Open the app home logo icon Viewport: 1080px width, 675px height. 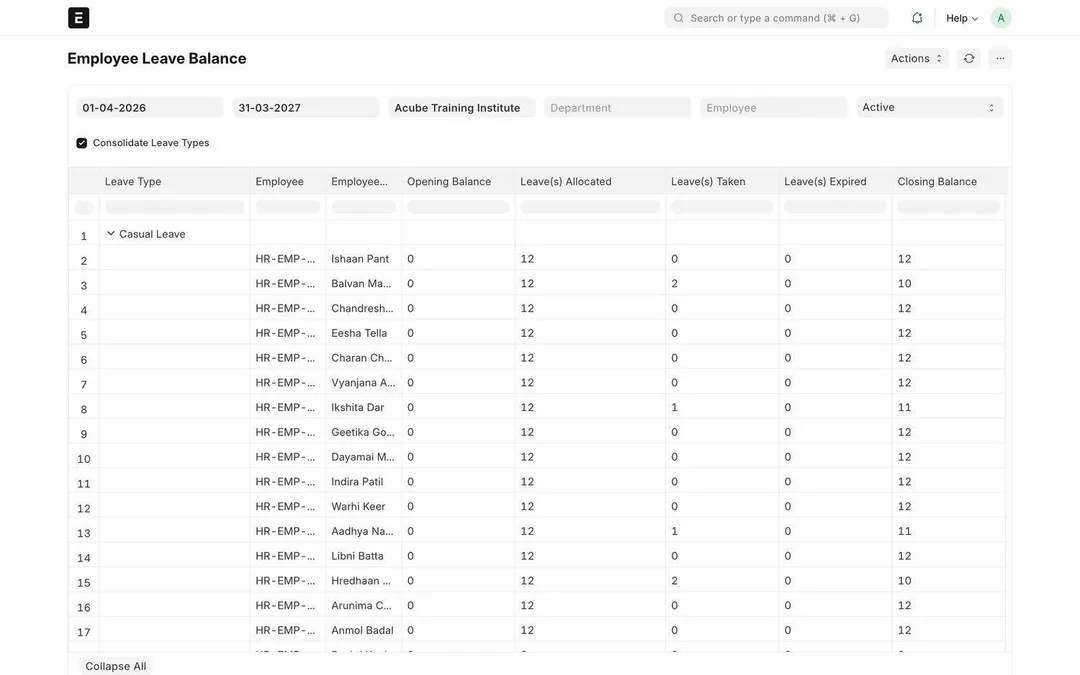tap(79, 18)
